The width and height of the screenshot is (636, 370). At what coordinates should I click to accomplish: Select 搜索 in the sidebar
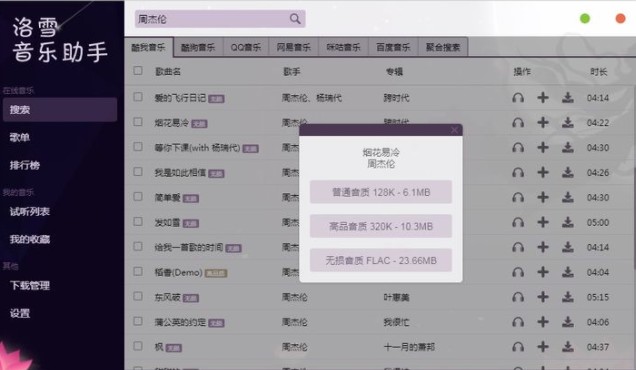point(60,110)
